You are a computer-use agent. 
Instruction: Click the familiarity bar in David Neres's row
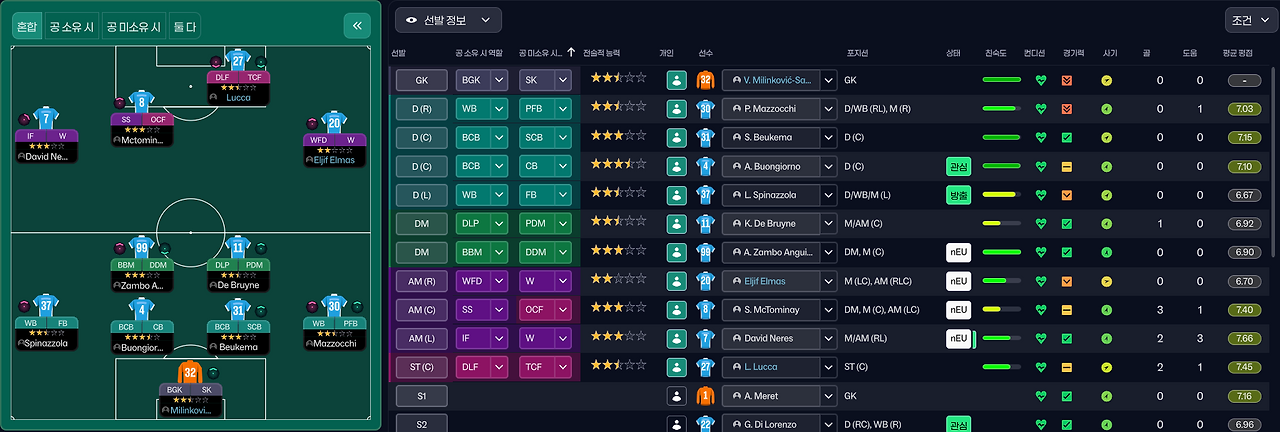point(1001,338)
